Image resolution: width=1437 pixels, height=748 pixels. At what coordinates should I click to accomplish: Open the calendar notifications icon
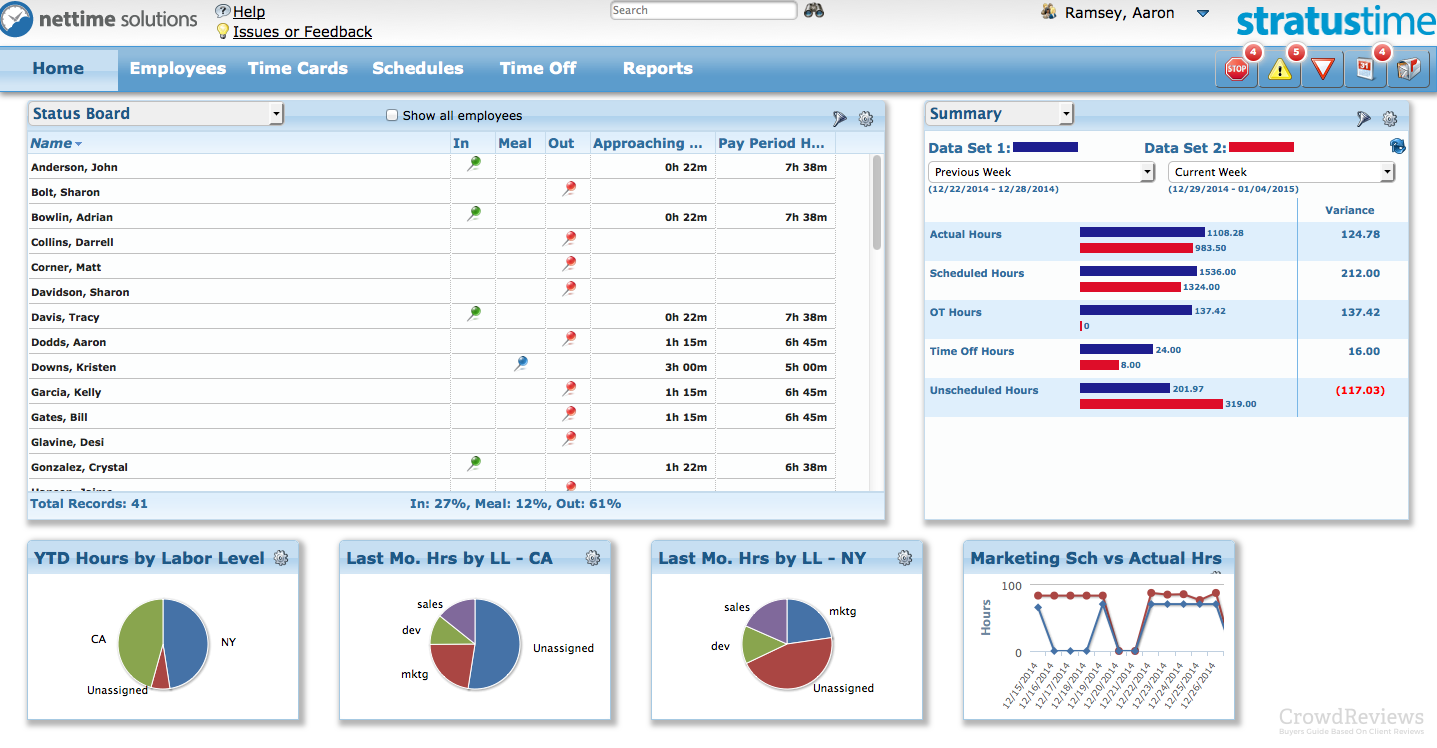[1365, 69]
